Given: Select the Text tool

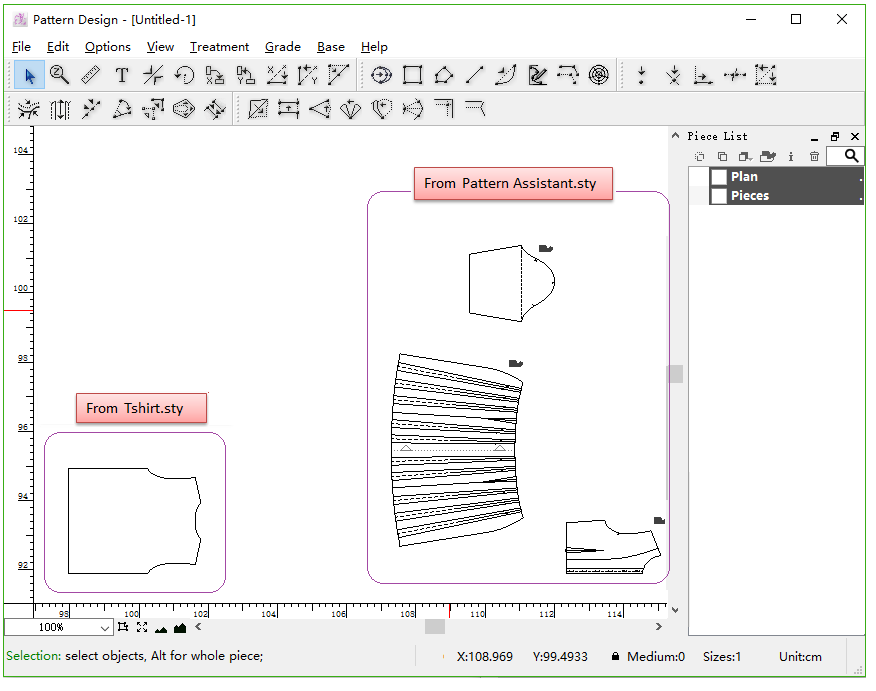Looking at the screenshot, I should 122,75.
